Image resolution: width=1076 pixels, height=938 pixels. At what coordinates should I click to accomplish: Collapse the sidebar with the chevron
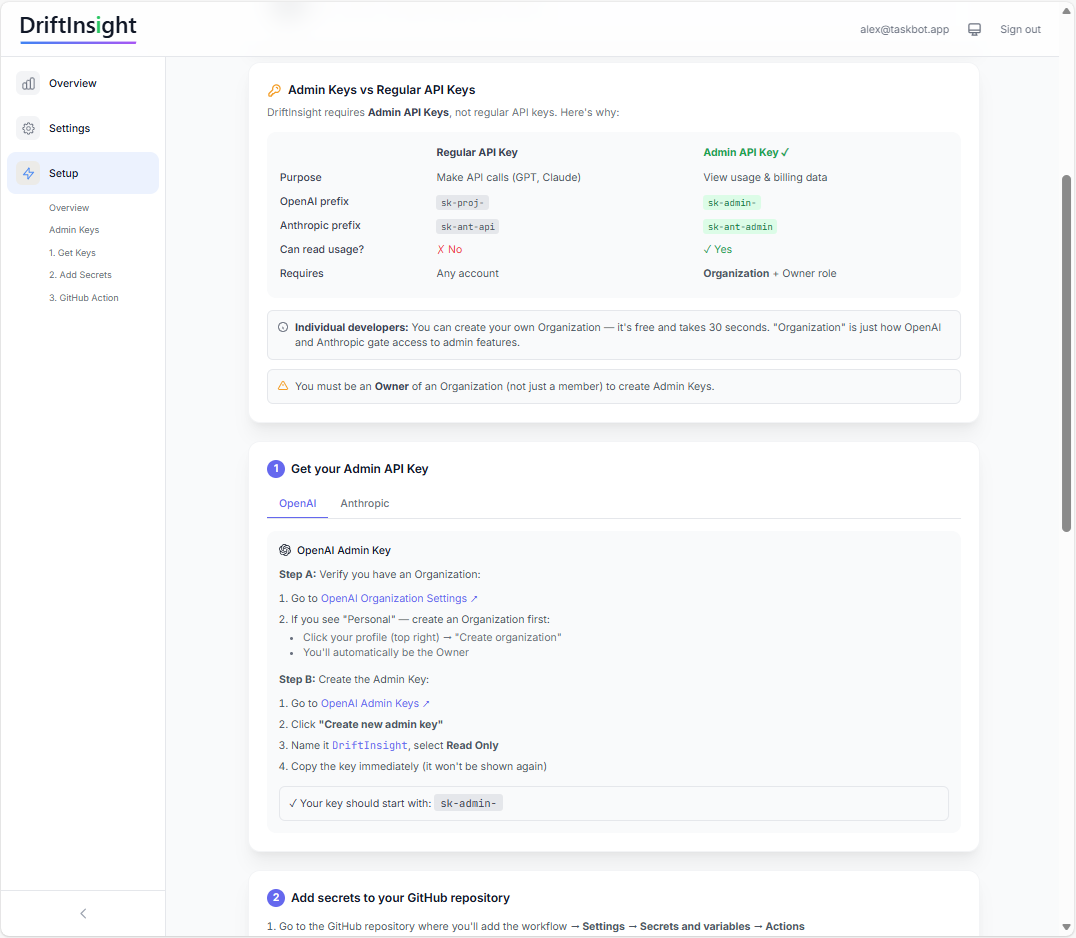(x=83, y=913)
